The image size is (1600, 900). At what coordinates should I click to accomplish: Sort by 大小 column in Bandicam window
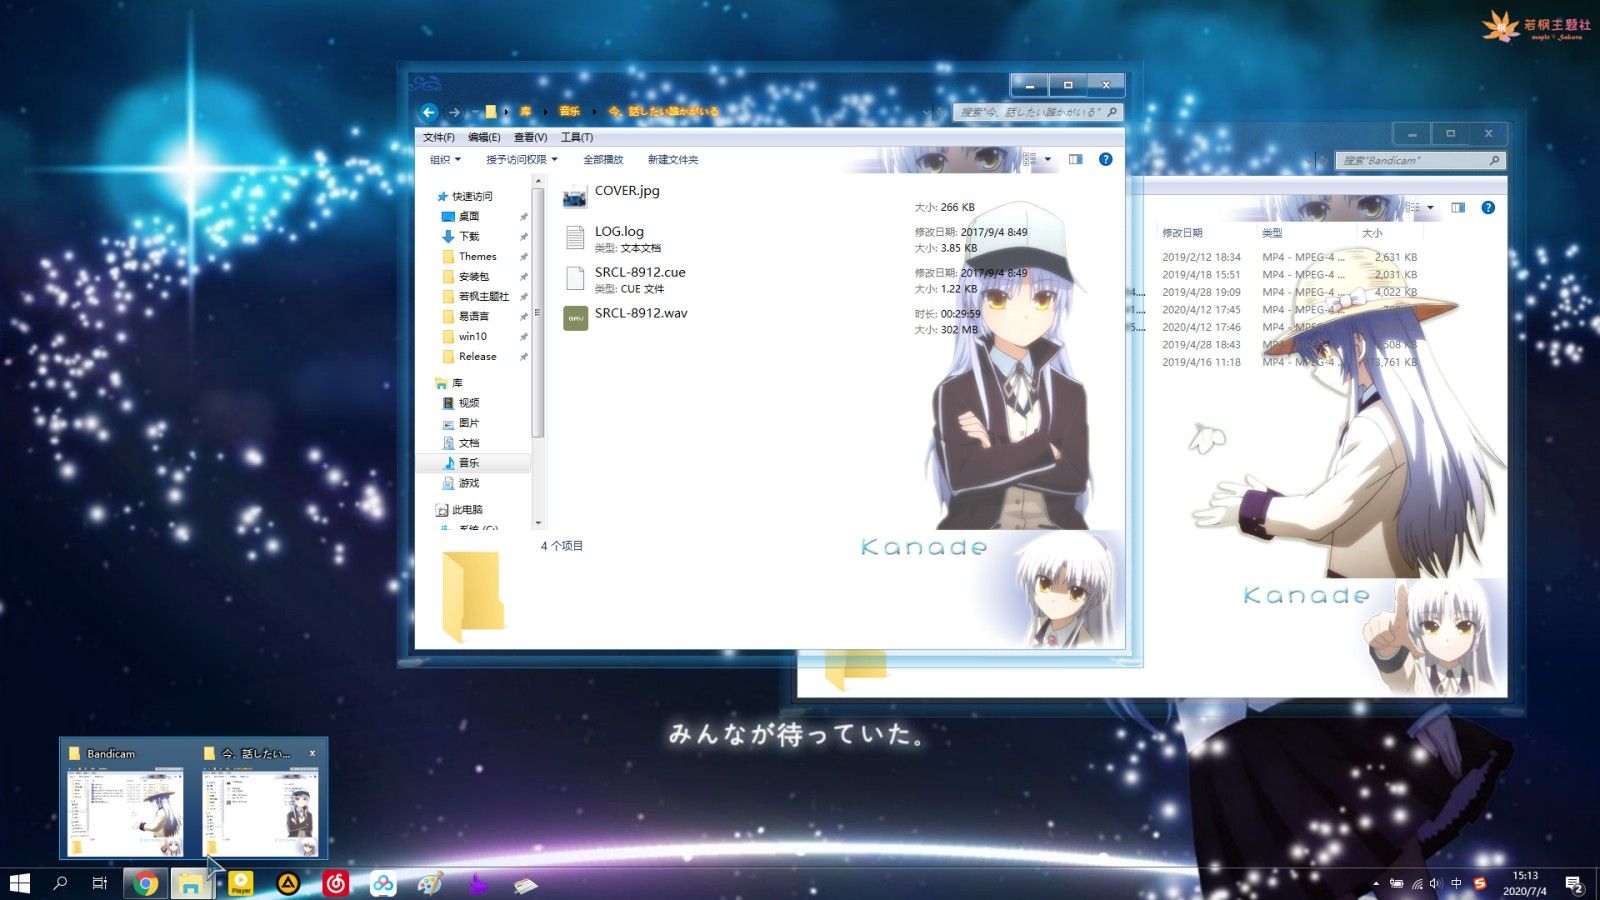[x=1372, y=233]
